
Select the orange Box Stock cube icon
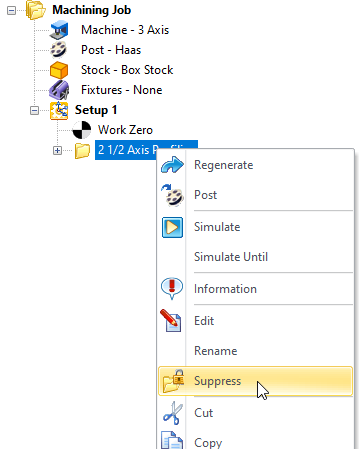(x=59, y=70)
